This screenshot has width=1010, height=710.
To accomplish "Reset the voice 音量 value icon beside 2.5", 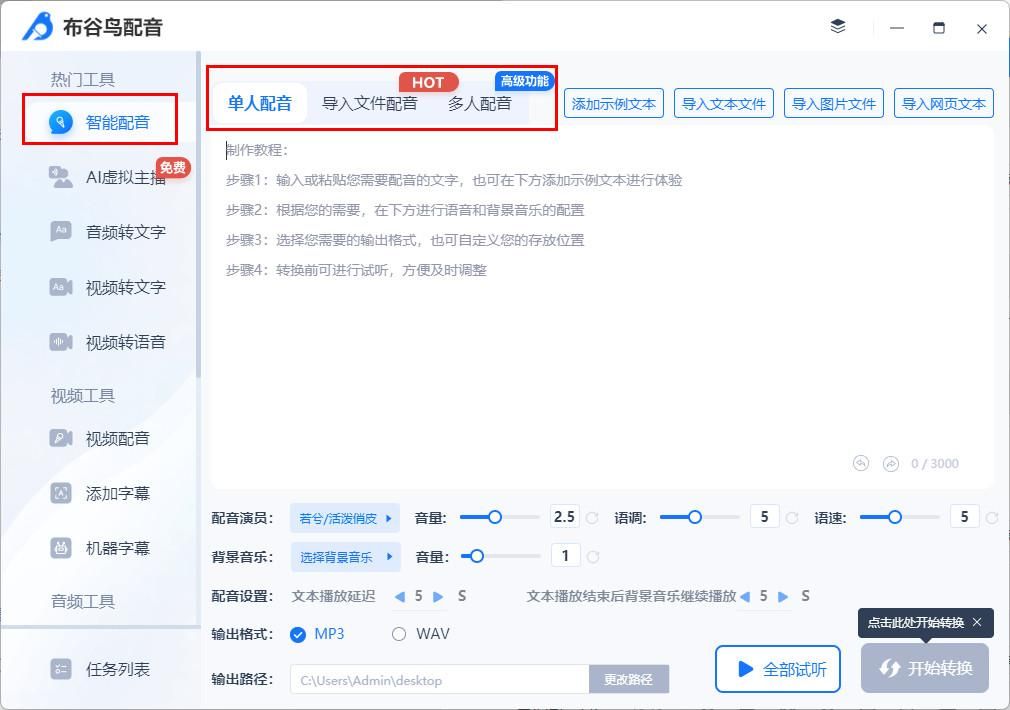I will (x=592, y=517).
